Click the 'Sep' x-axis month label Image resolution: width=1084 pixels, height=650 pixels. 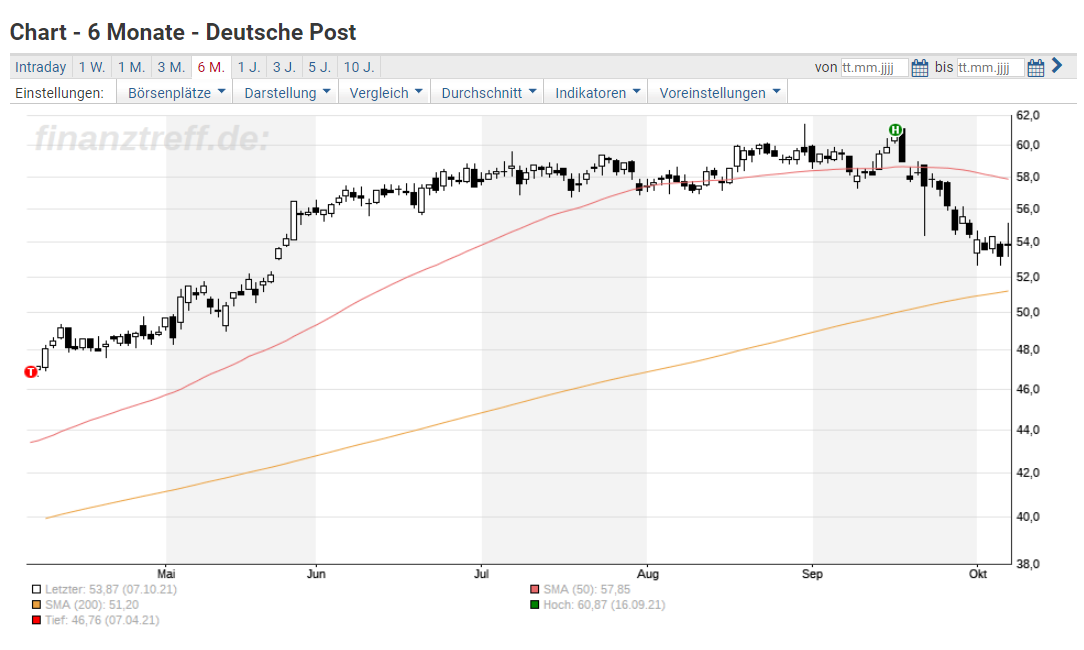pos(812,574)
